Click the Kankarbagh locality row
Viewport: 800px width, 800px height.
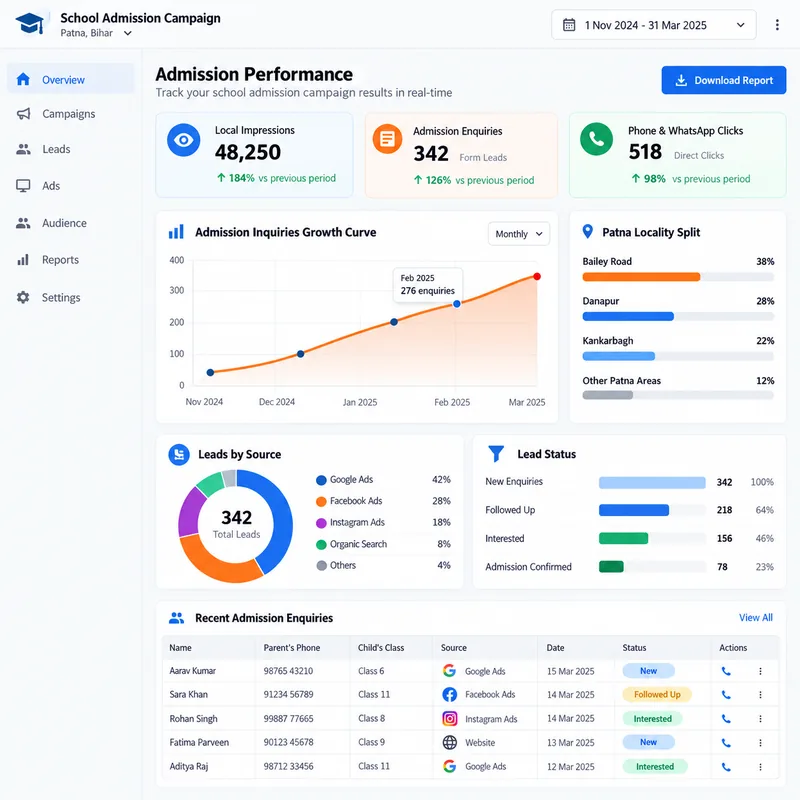(678, 348)
